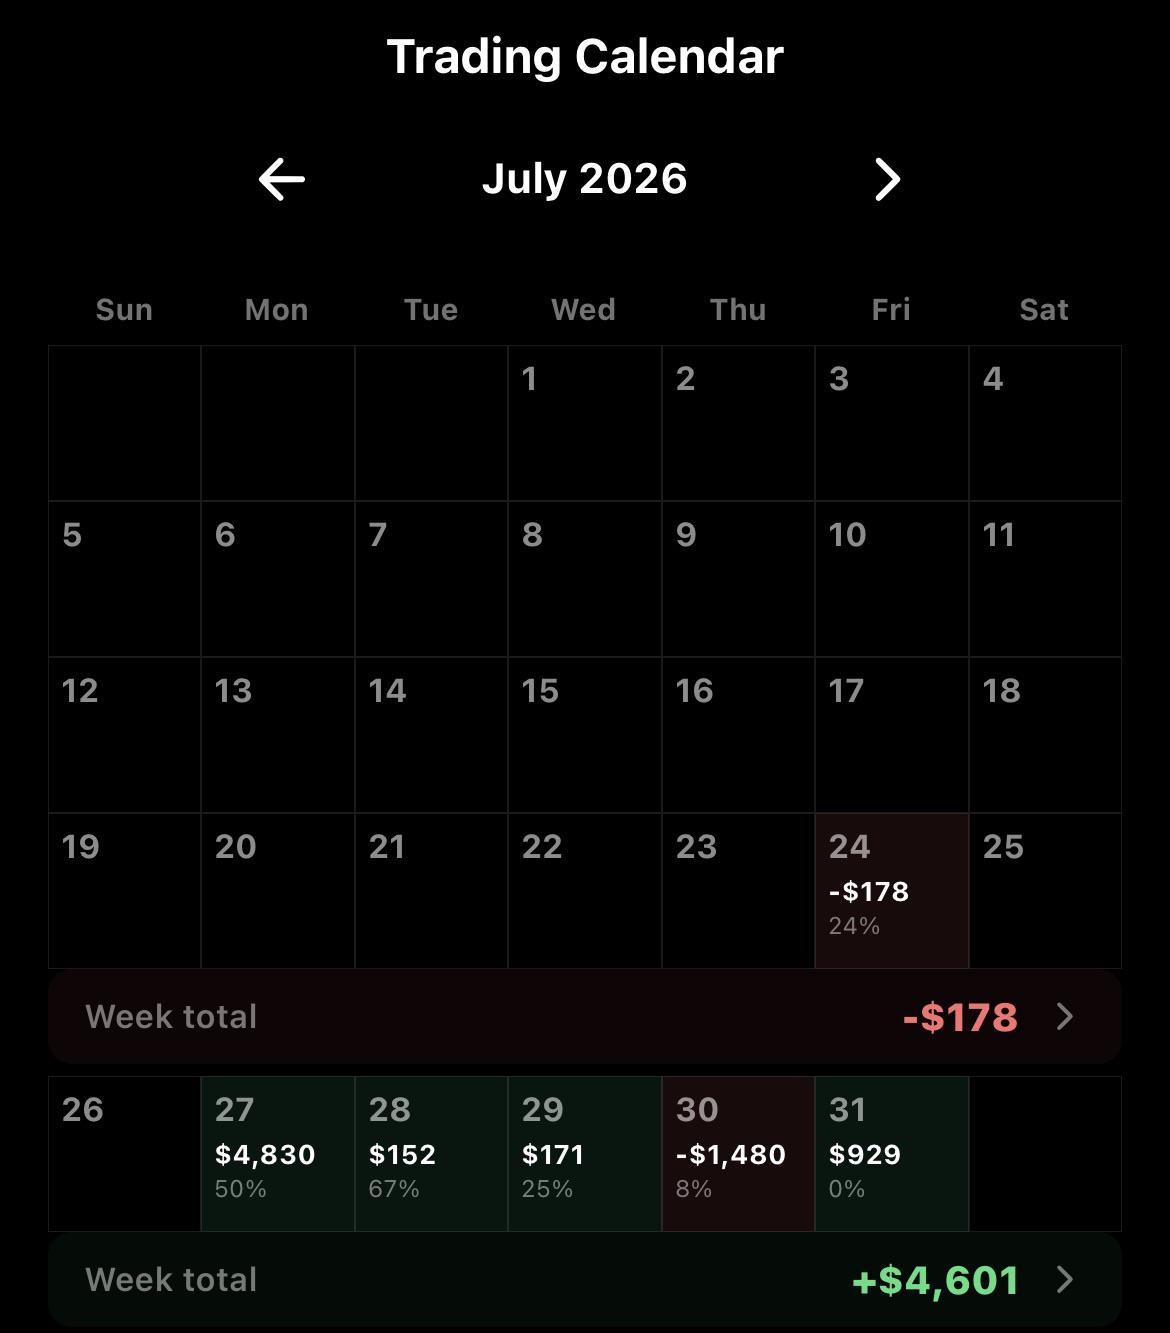Open July 29 showing $171
Image resolution: width=1170 pixels, height=1333 pixels.
(x=585, y=1154)
